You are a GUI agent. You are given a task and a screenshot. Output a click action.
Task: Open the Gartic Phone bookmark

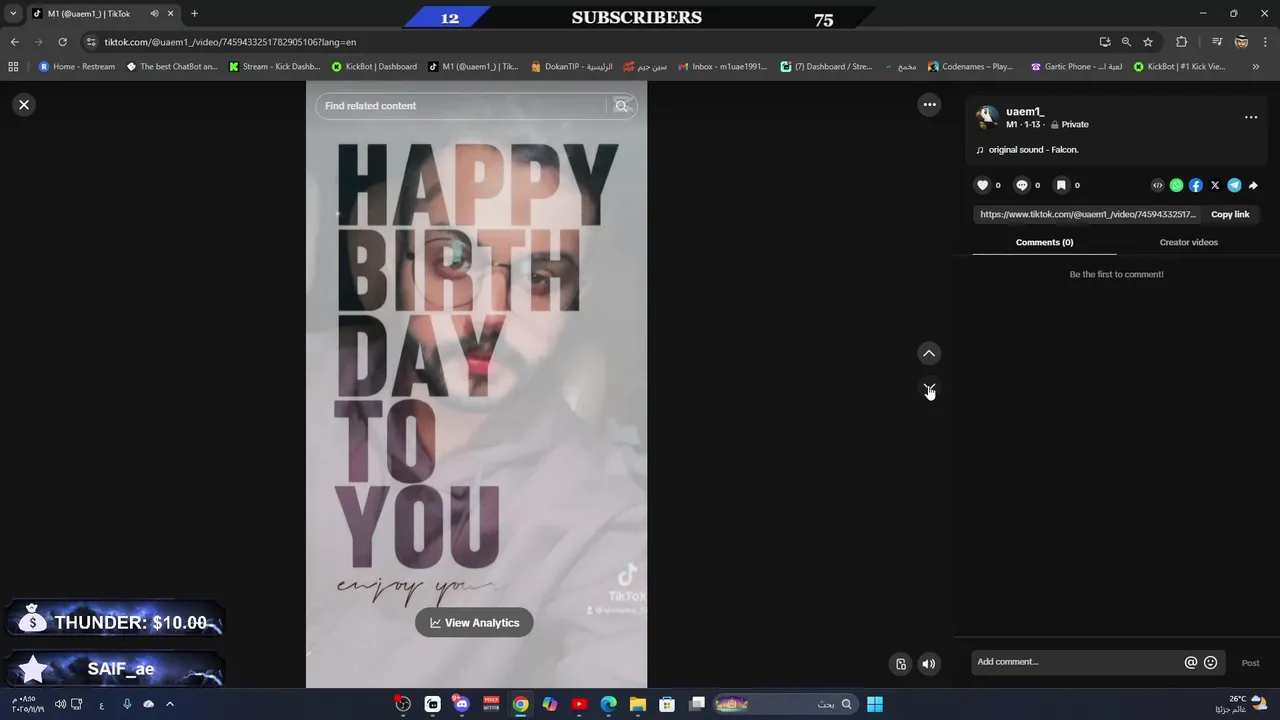tap(1076, 67)
